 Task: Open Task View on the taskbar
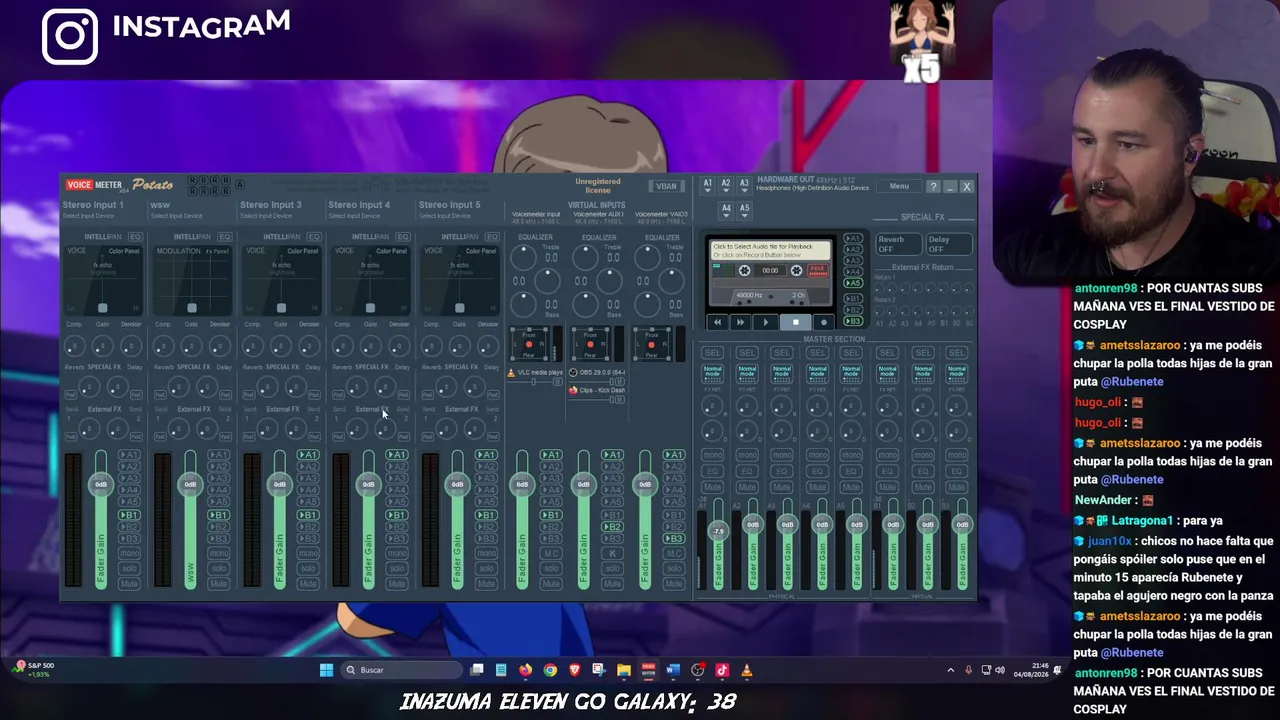(x=477, y=670)
